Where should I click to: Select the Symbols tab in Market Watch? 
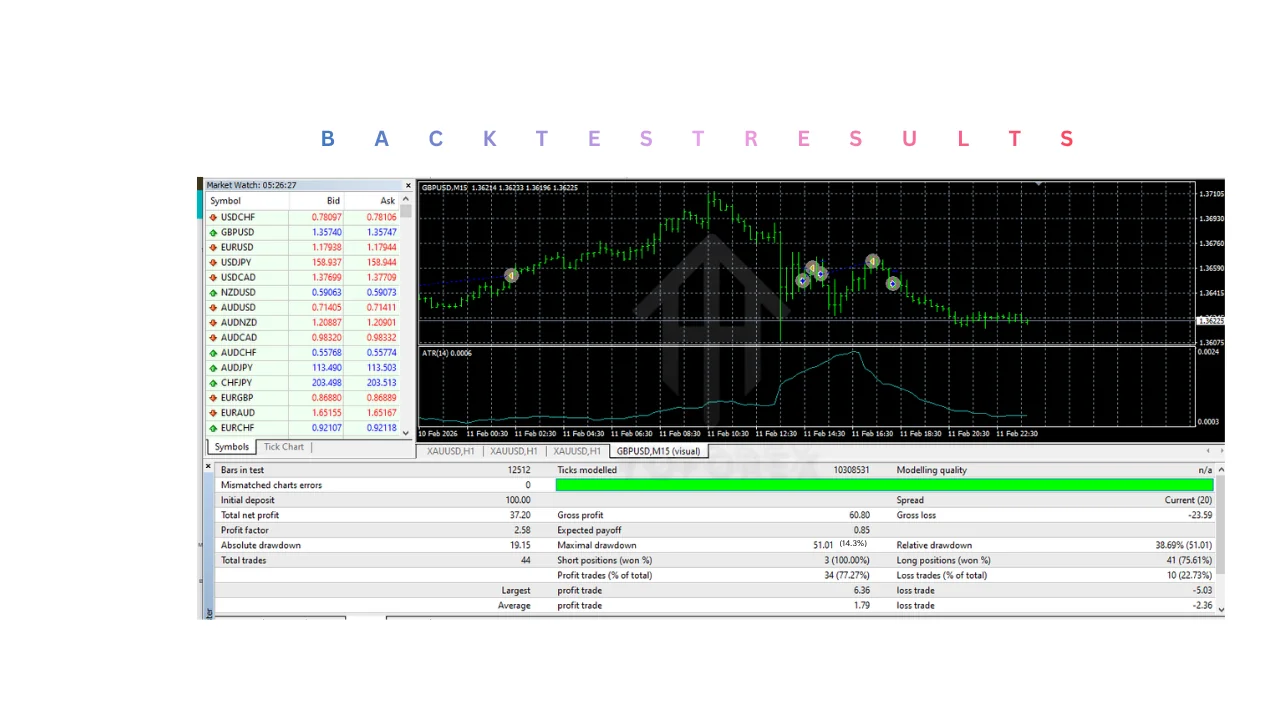click(231, 447)
